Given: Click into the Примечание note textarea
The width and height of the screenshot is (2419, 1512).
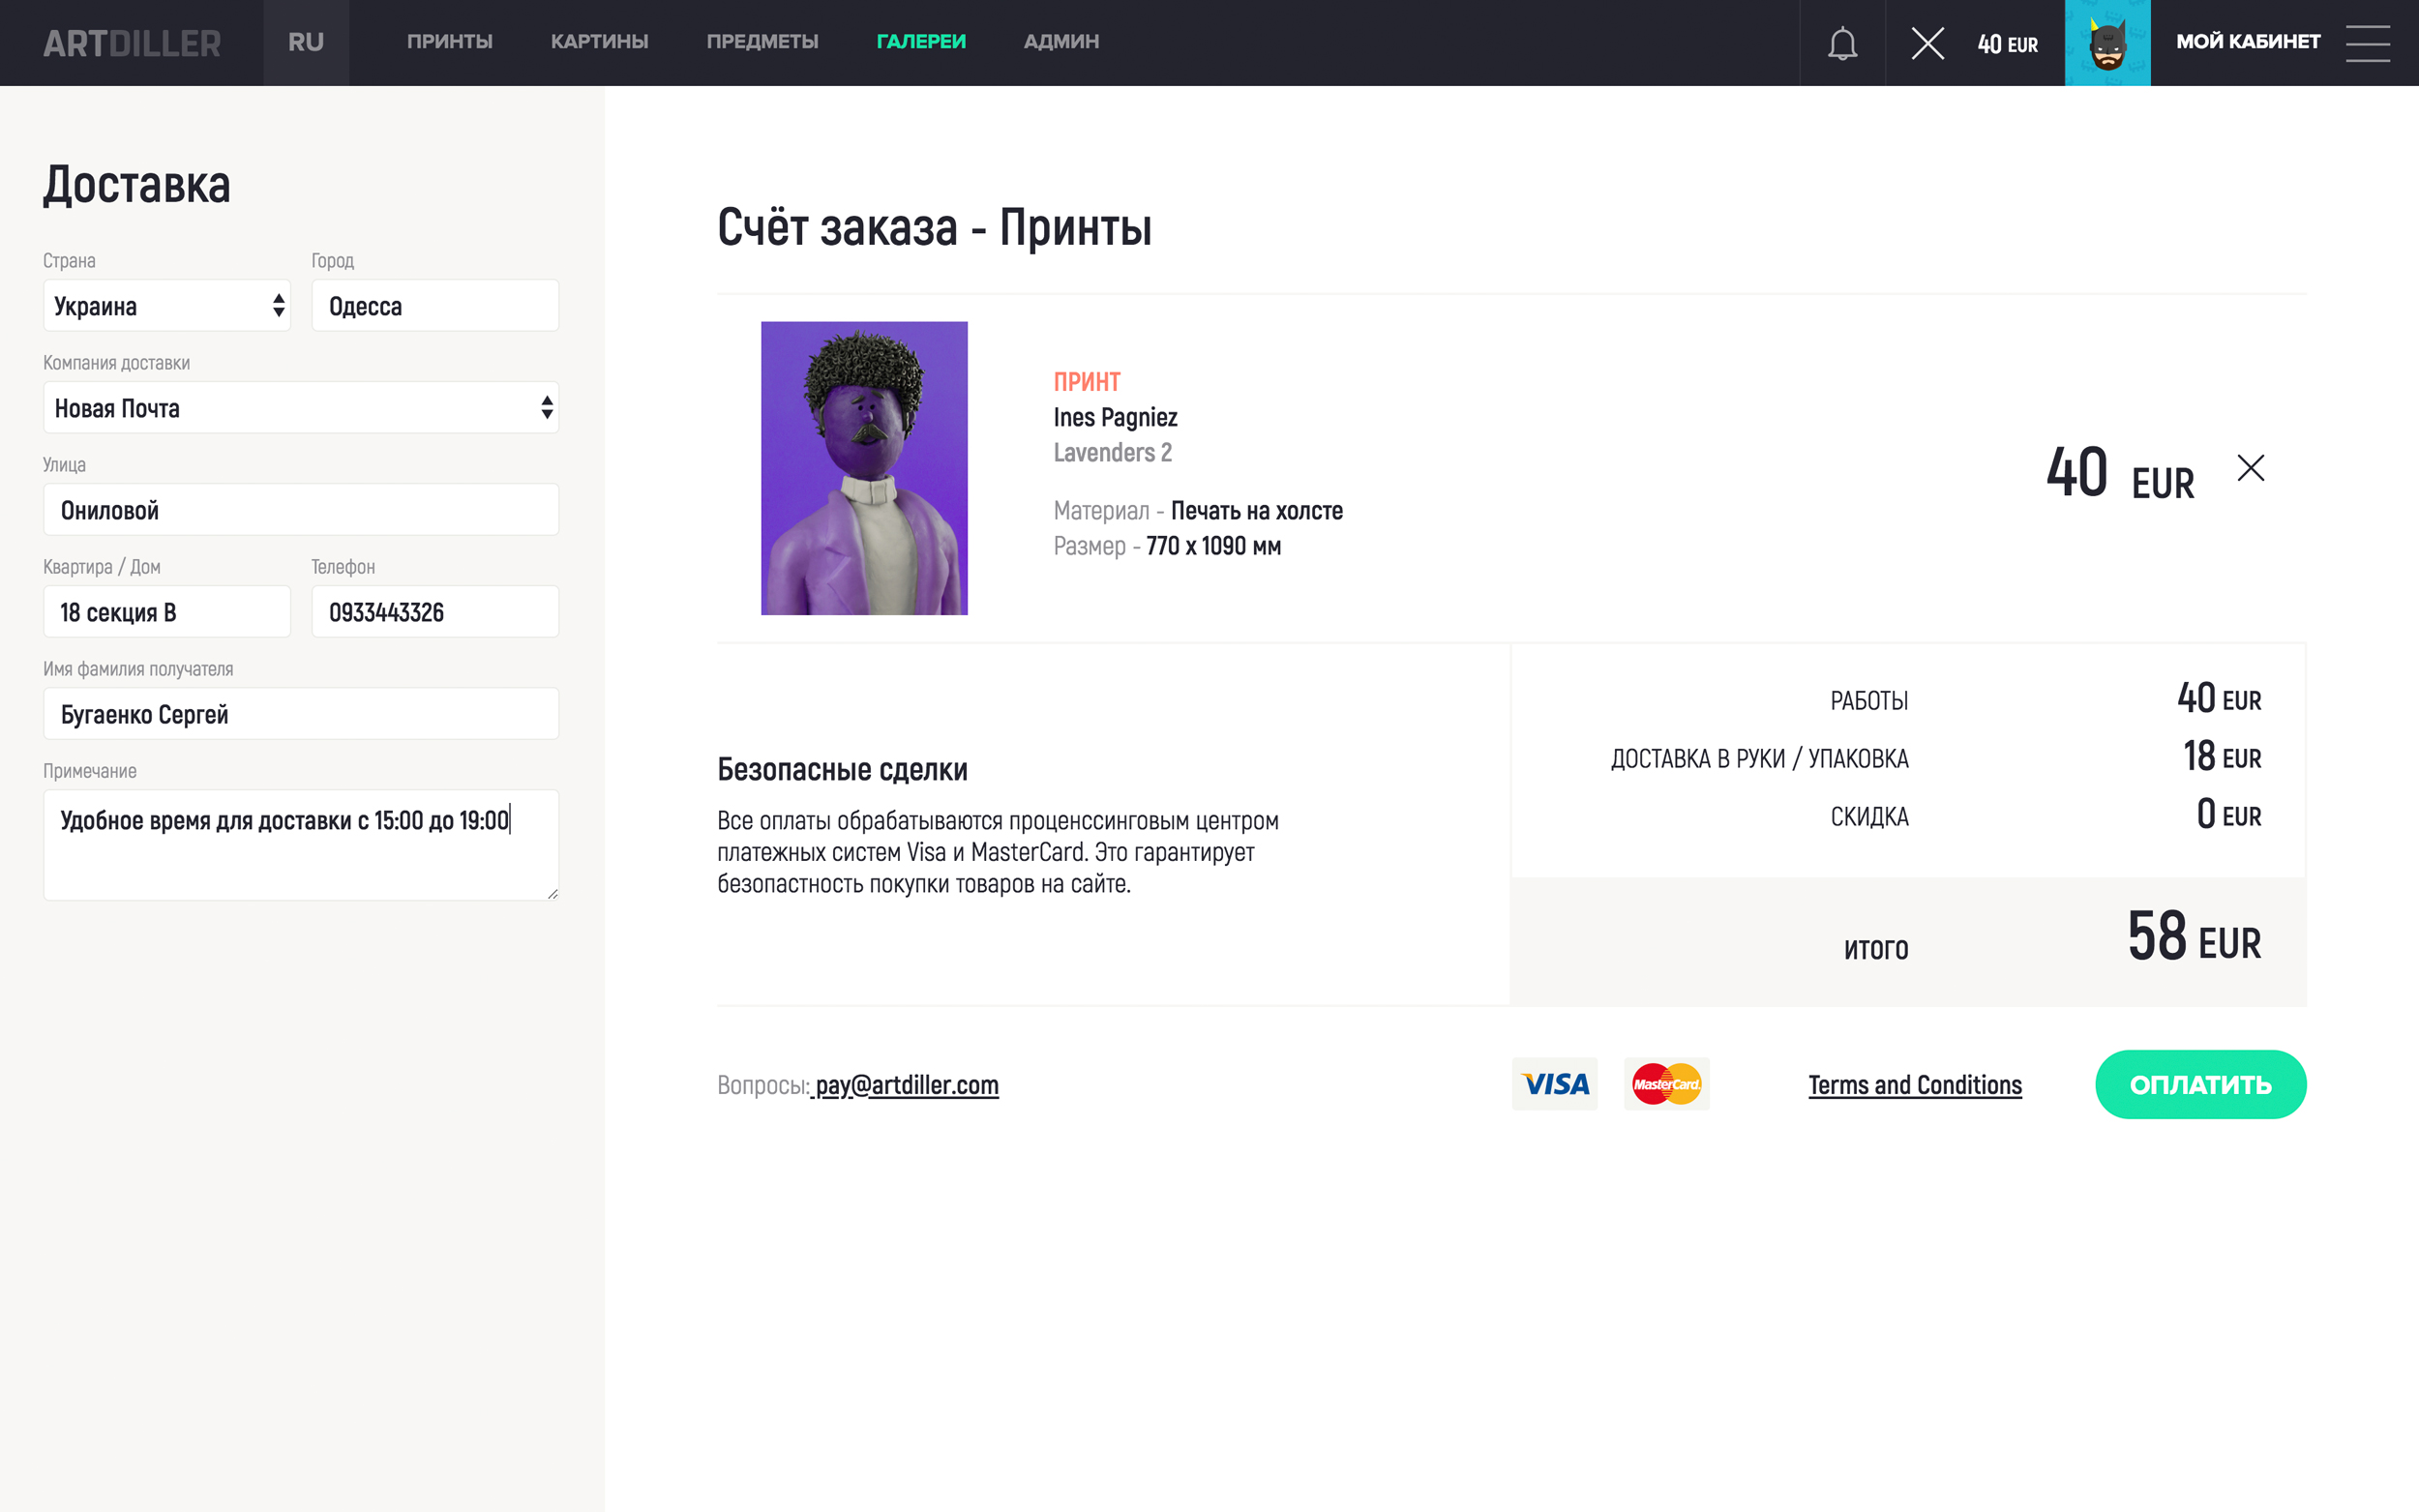Looking at the screenshot, I should coord(300,845).
